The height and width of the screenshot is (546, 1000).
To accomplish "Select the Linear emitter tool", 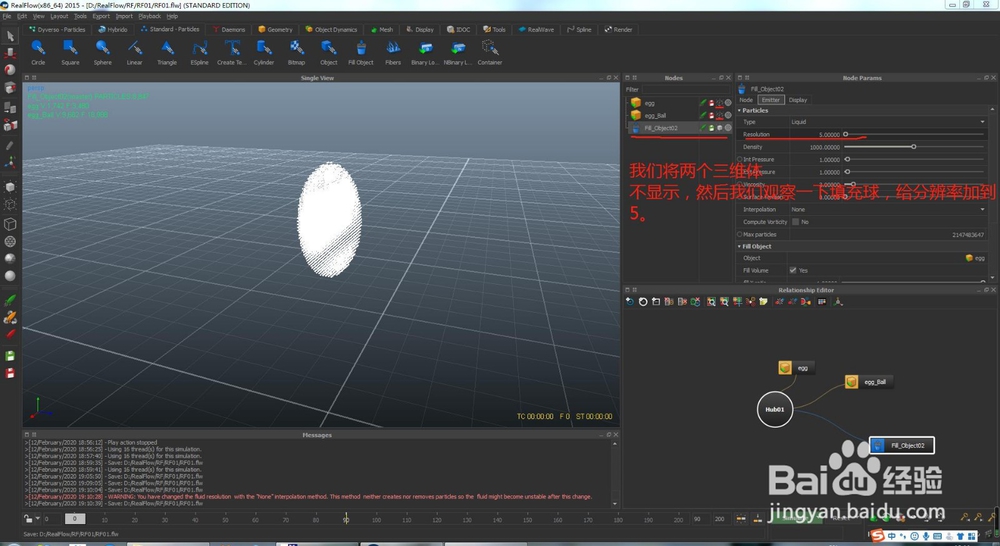I will [135, 52].
